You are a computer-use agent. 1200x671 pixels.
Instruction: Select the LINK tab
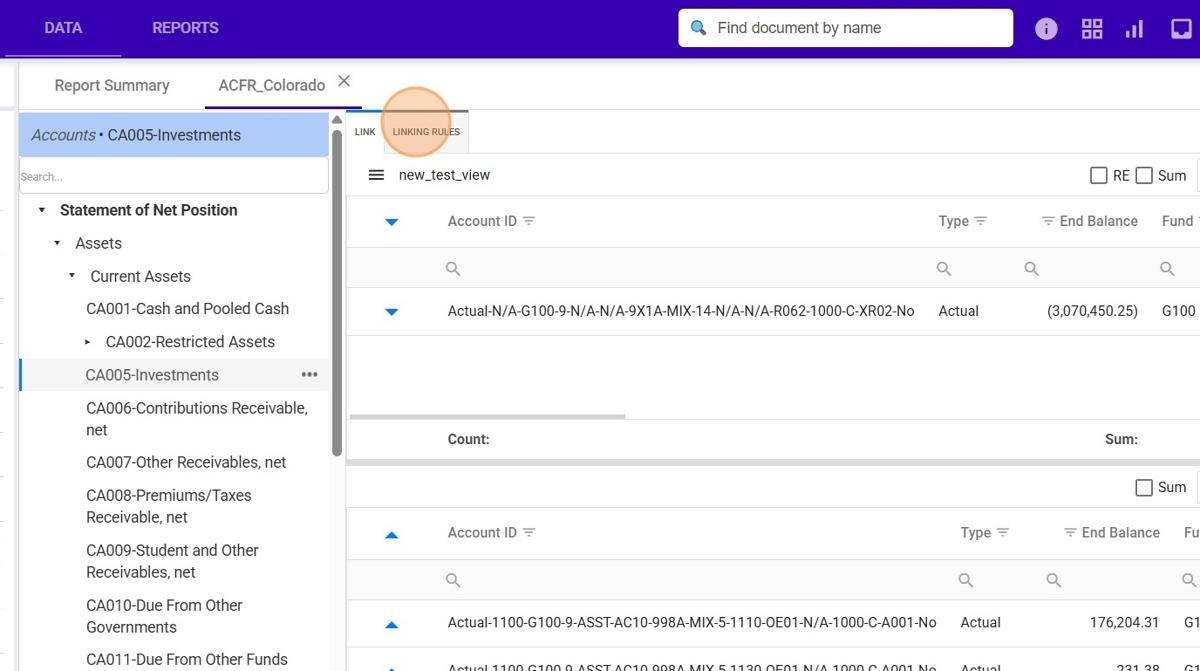(365, 132)
